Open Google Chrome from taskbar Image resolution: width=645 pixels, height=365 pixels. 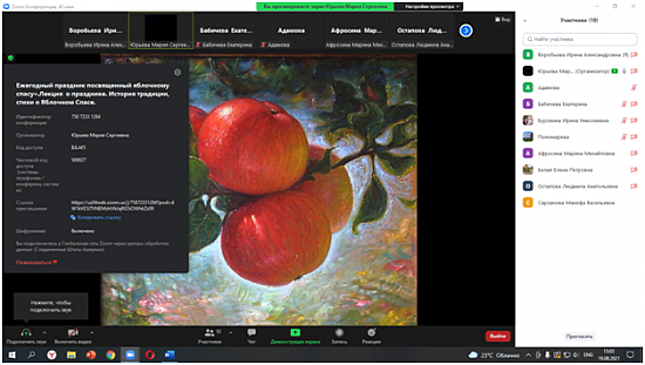111,355
